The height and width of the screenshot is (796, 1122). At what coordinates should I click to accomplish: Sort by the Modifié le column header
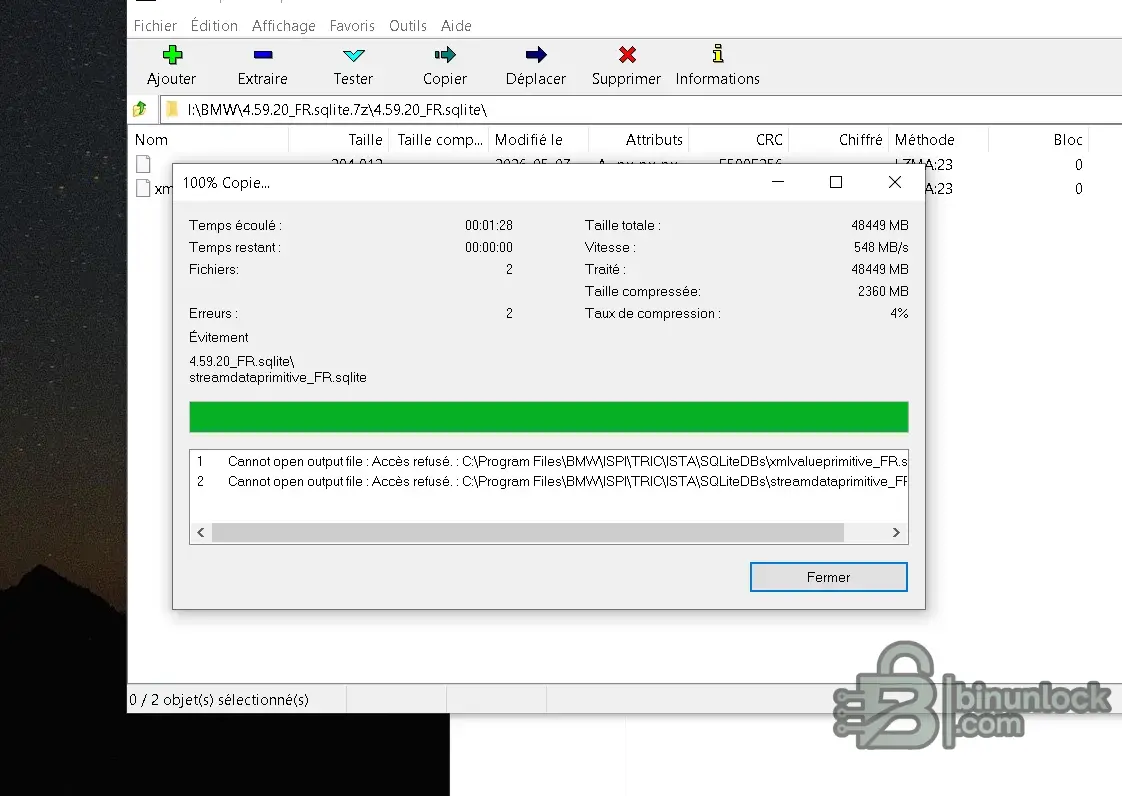(x=539, y=140)
